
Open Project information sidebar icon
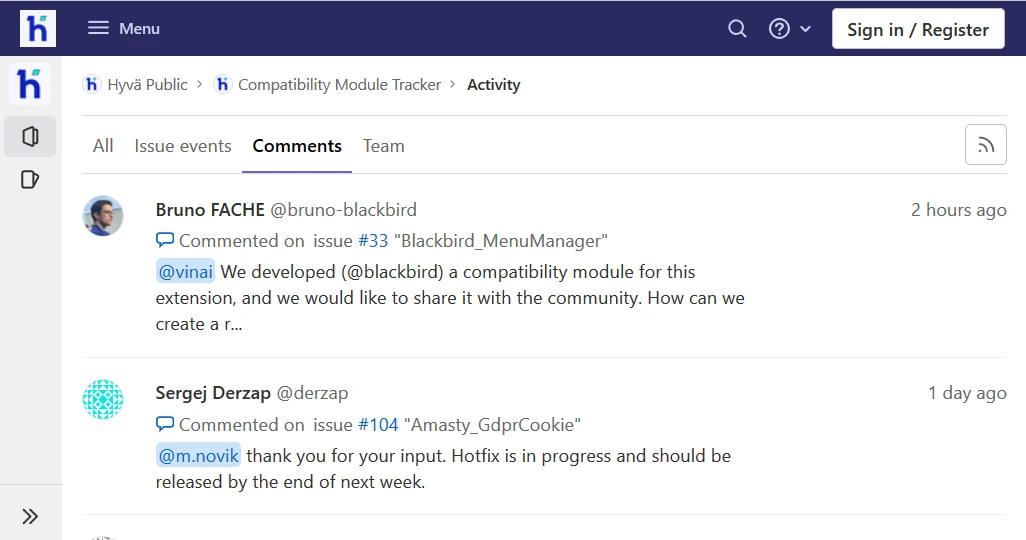[30, 136]
